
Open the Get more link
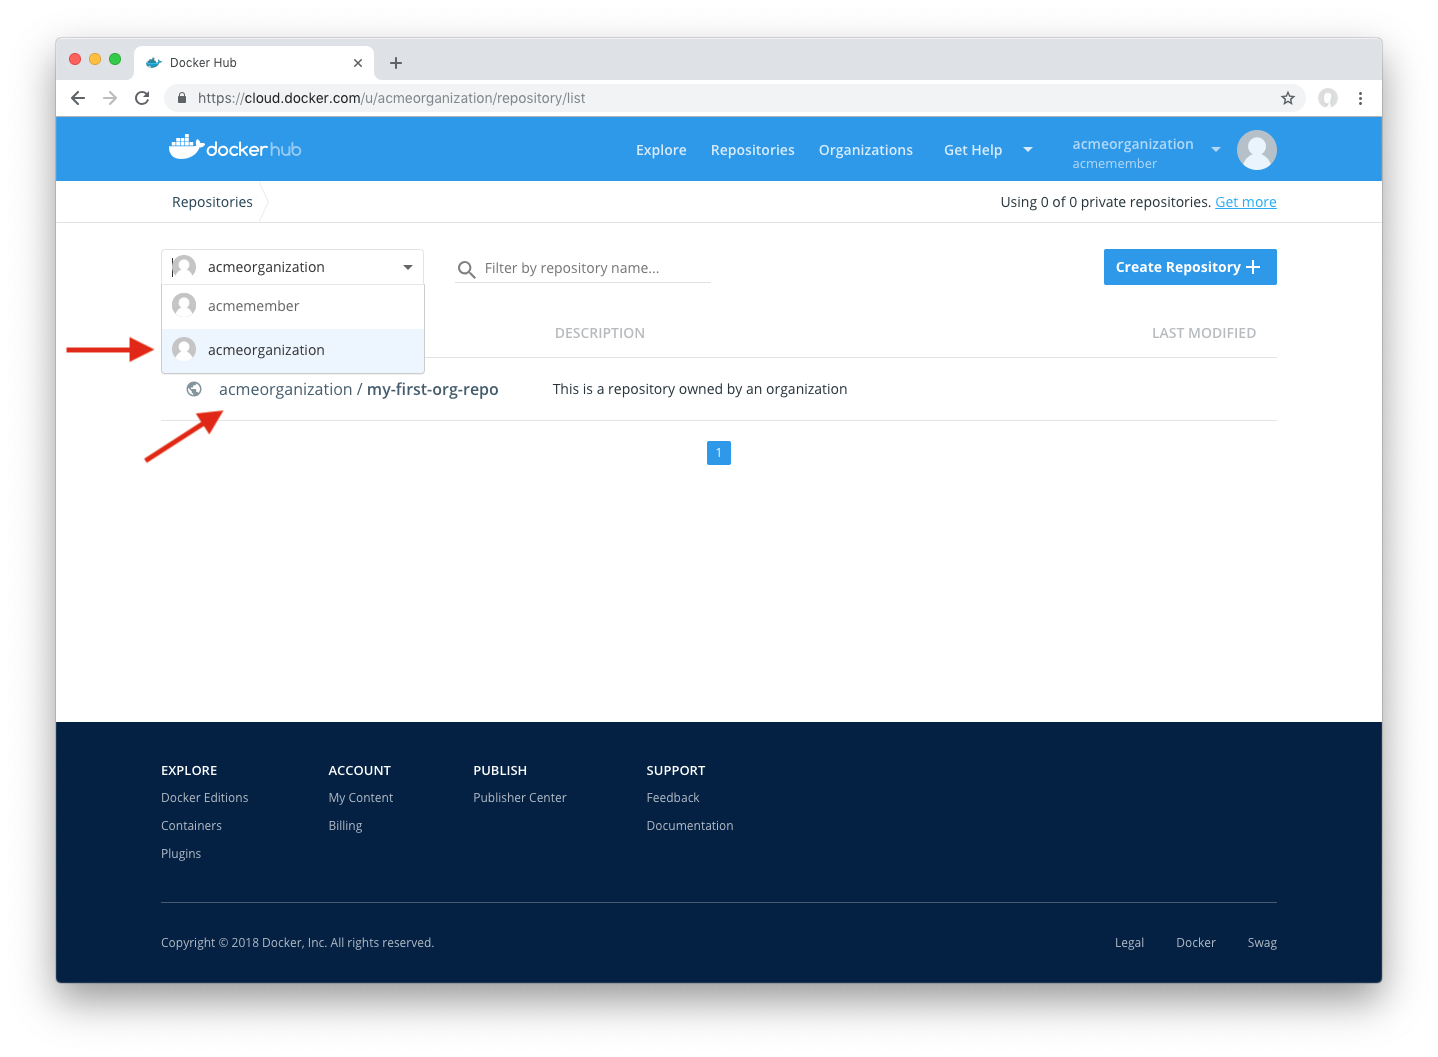(1245, 201)
